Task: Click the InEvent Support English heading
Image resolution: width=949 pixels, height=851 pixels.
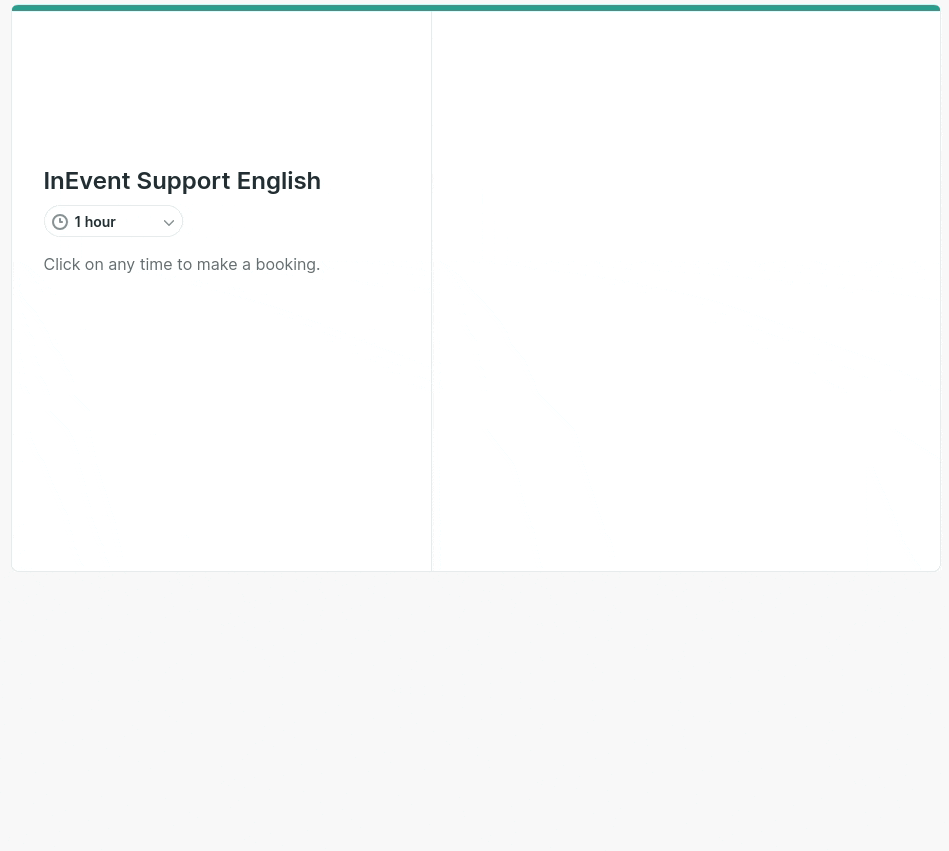Action: click(182, 181)
